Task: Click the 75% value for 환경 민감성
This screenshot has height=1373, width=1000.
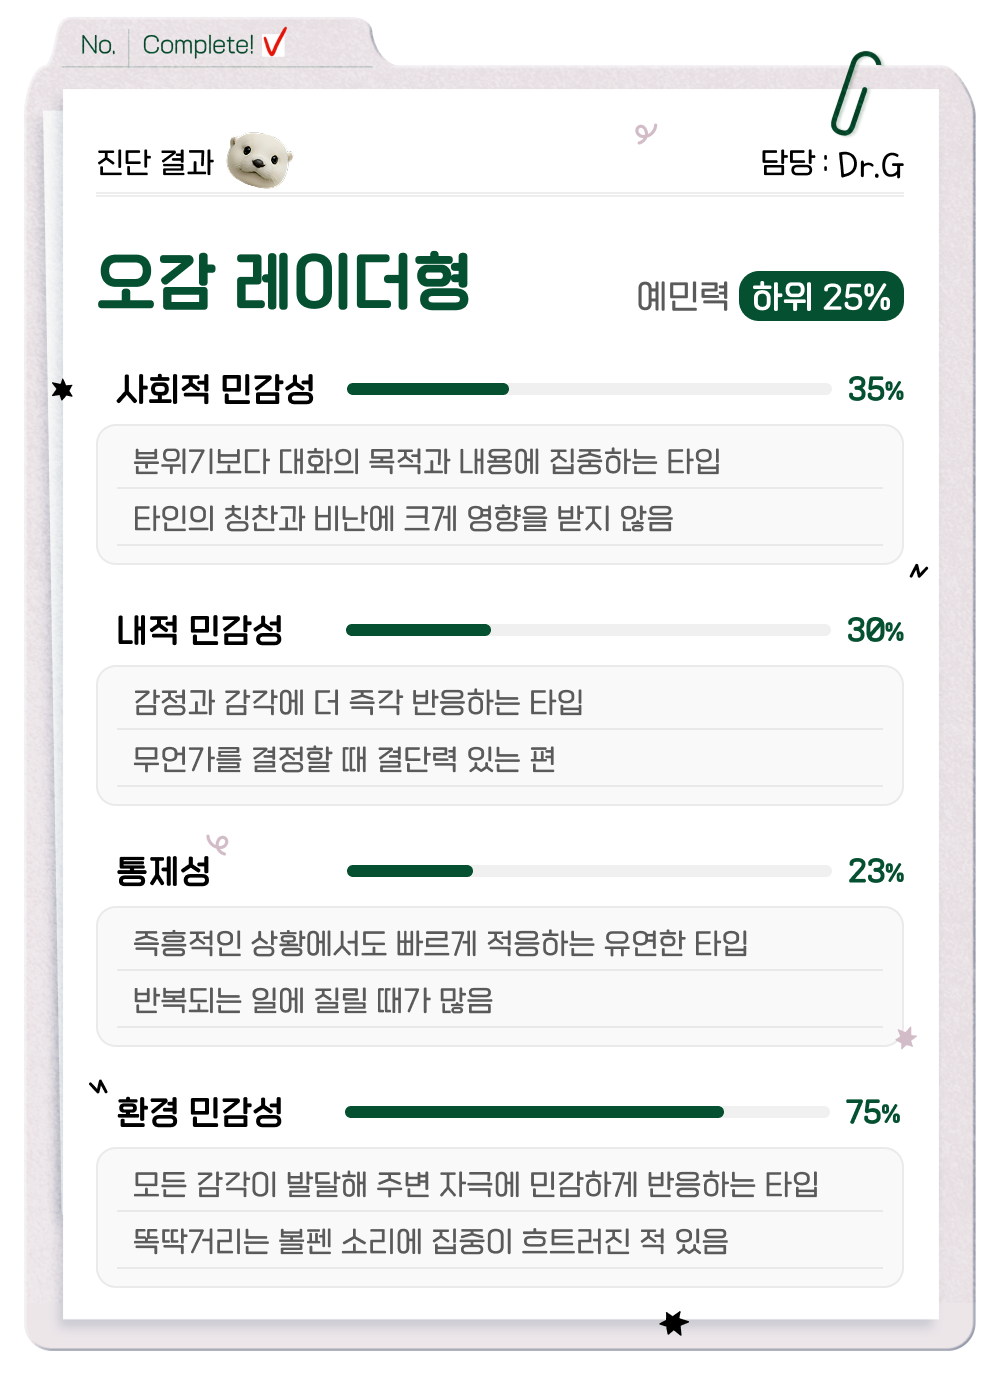Action: coord(873,1112)
